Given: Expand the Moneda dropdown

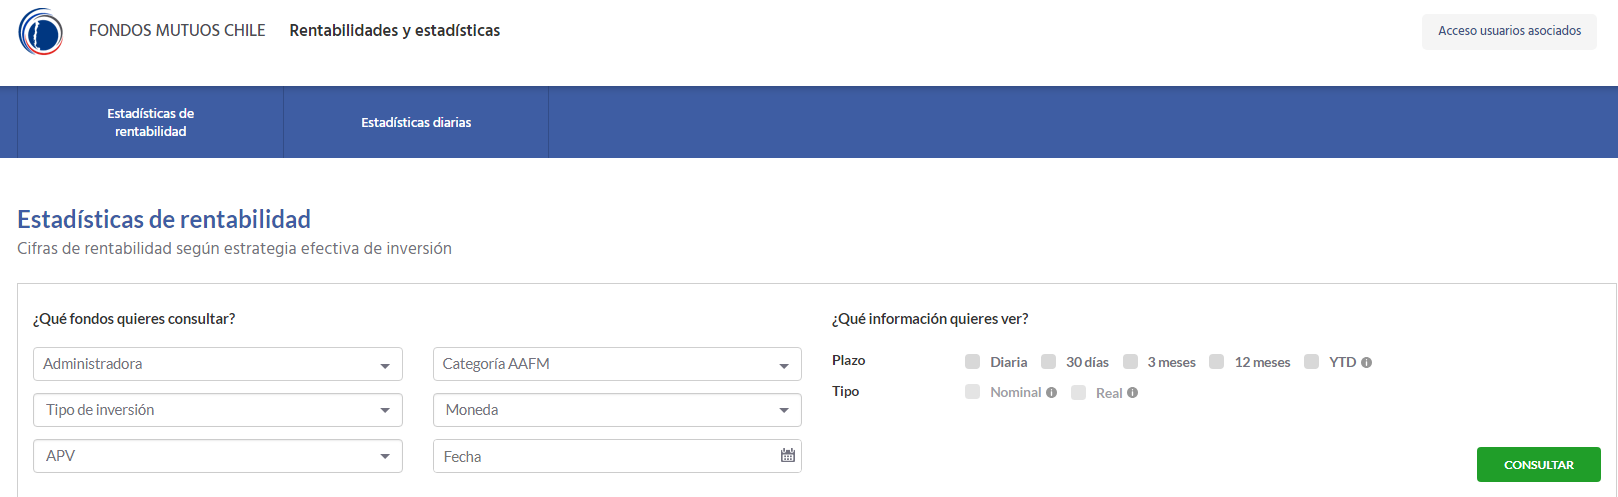Looking at the screenshot, I should [617, 410].
